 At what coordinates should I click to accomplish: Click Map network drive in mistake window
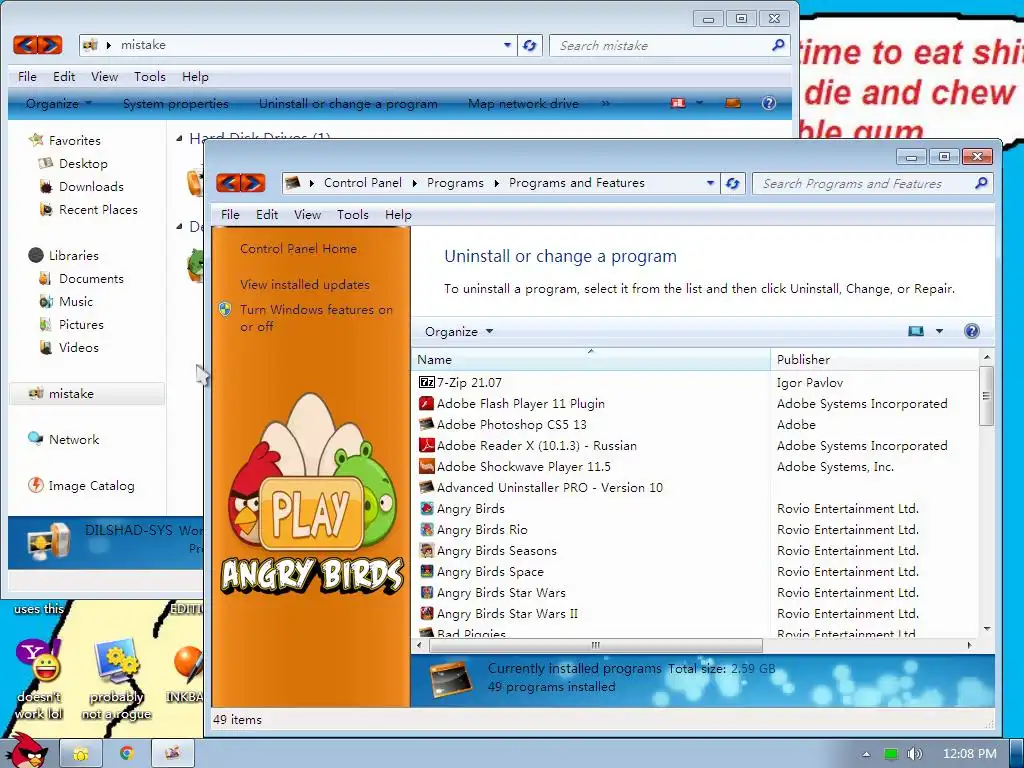pos(523,103)
